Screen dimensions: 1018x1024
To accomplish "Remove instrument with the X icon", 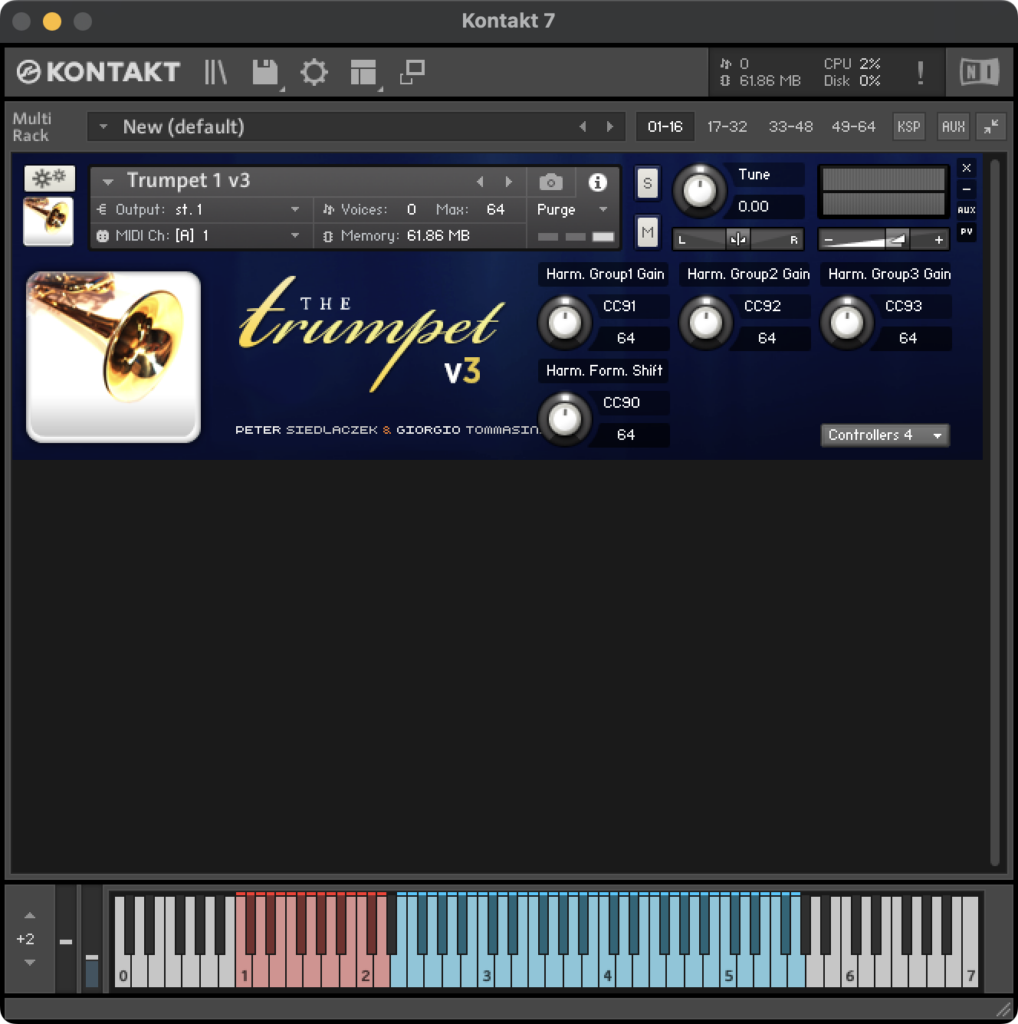I will pyautogui.click(x=966, y=168).
